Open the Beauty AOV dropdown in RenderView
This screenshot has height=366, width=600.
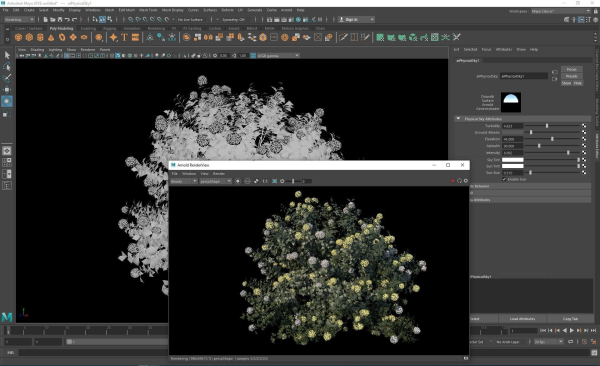click(184, 181)
